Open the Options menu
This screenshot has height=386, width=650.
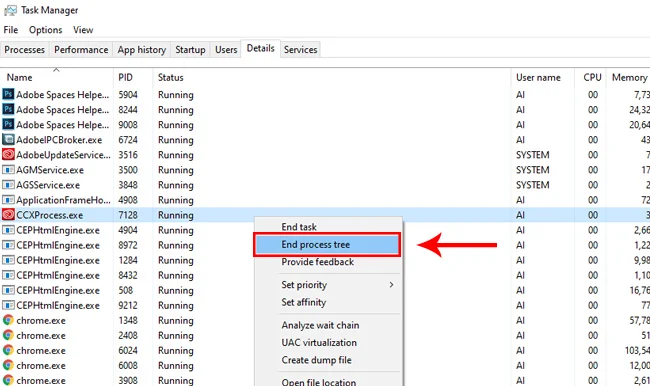tap(46, 30)
